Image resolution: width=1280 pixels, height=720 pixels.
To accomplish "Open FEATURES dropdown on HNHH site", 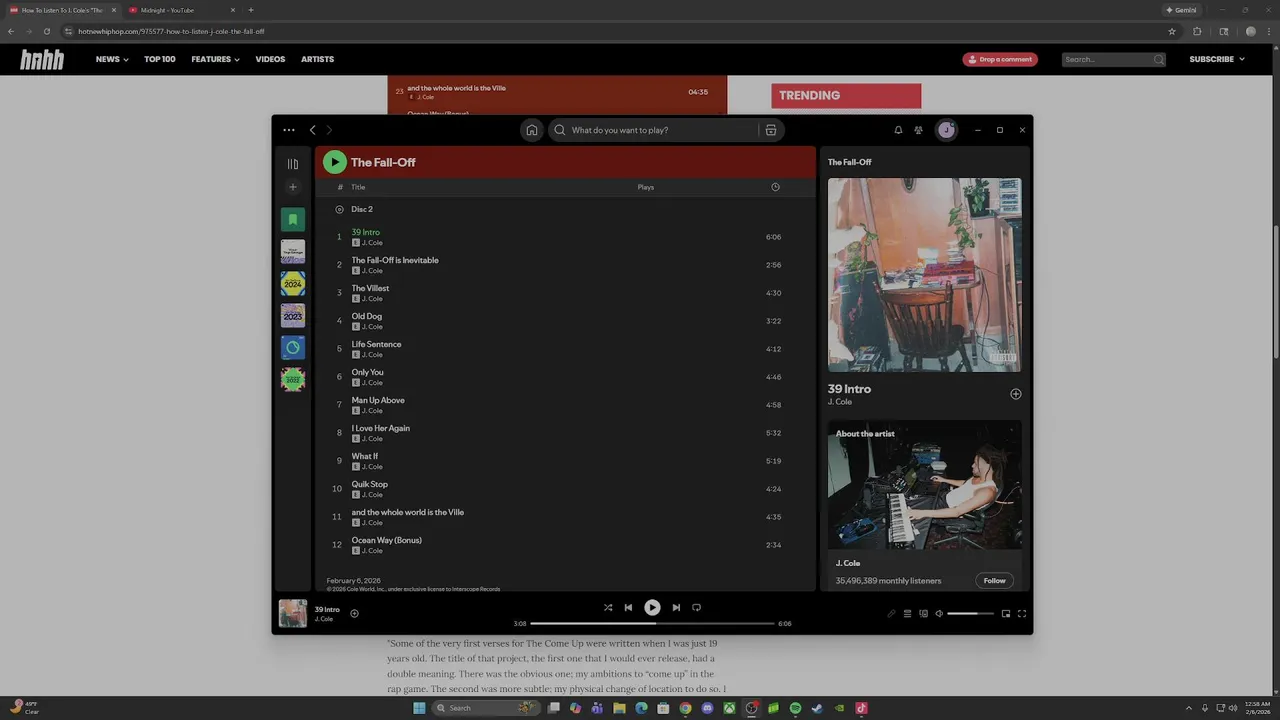I will 215,59.
